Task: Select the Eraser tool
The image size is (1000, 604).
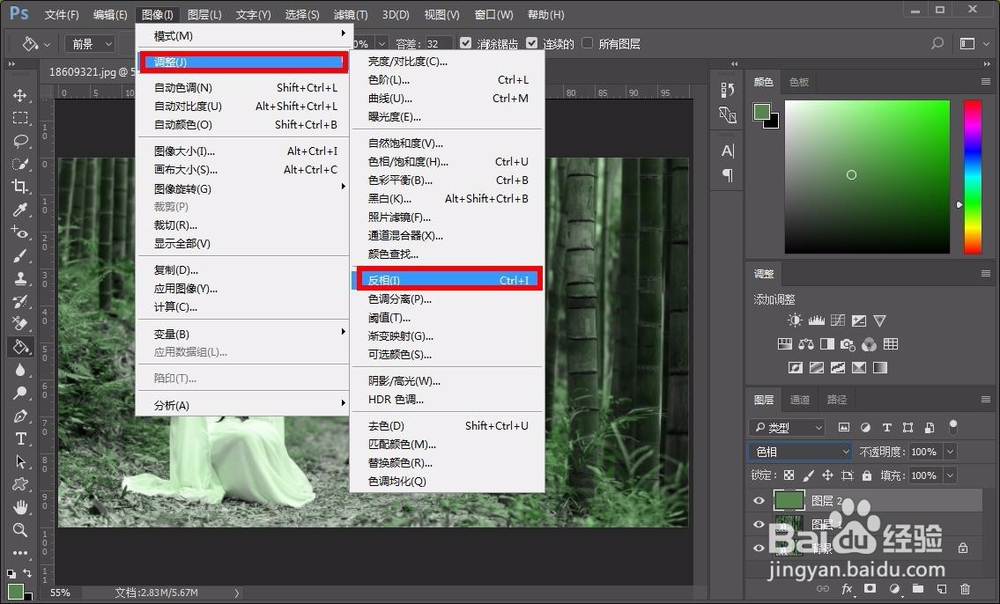Action: click(20, 324)
